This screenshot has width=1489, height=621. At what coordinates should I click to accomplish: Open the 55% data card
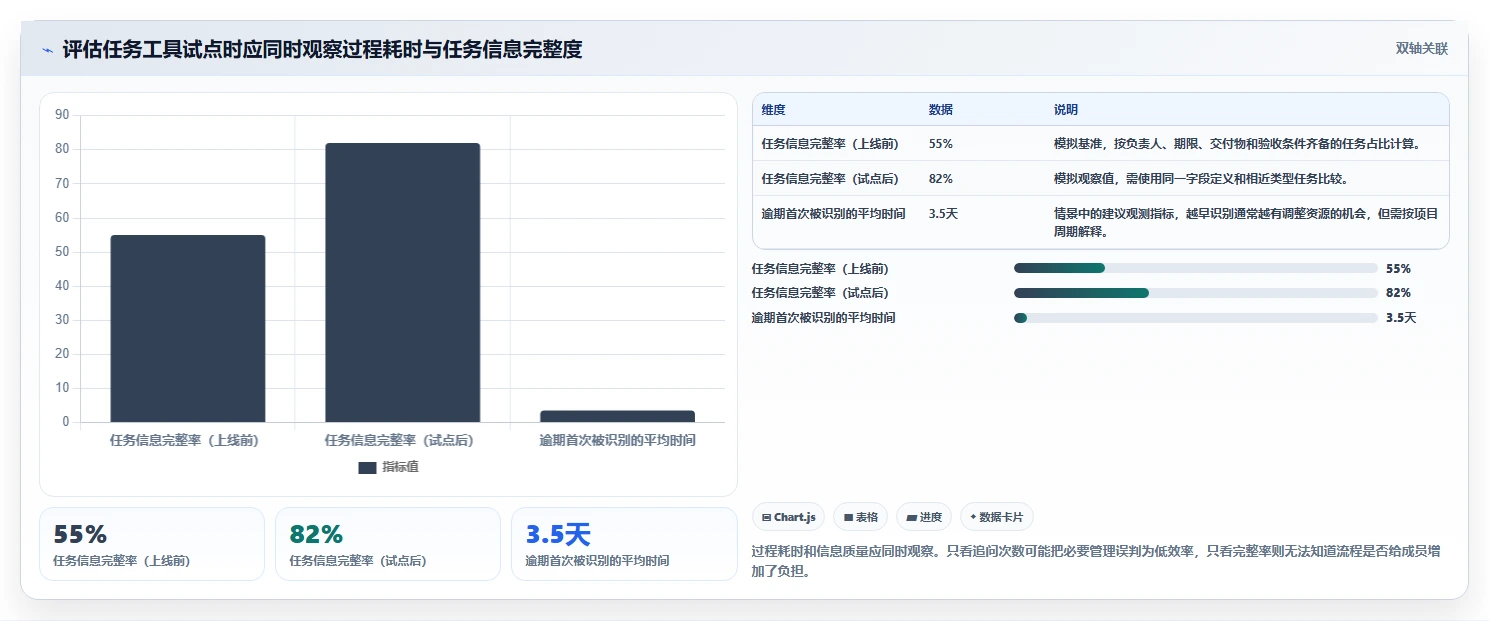pyautogui.click(x=152, y=544)
